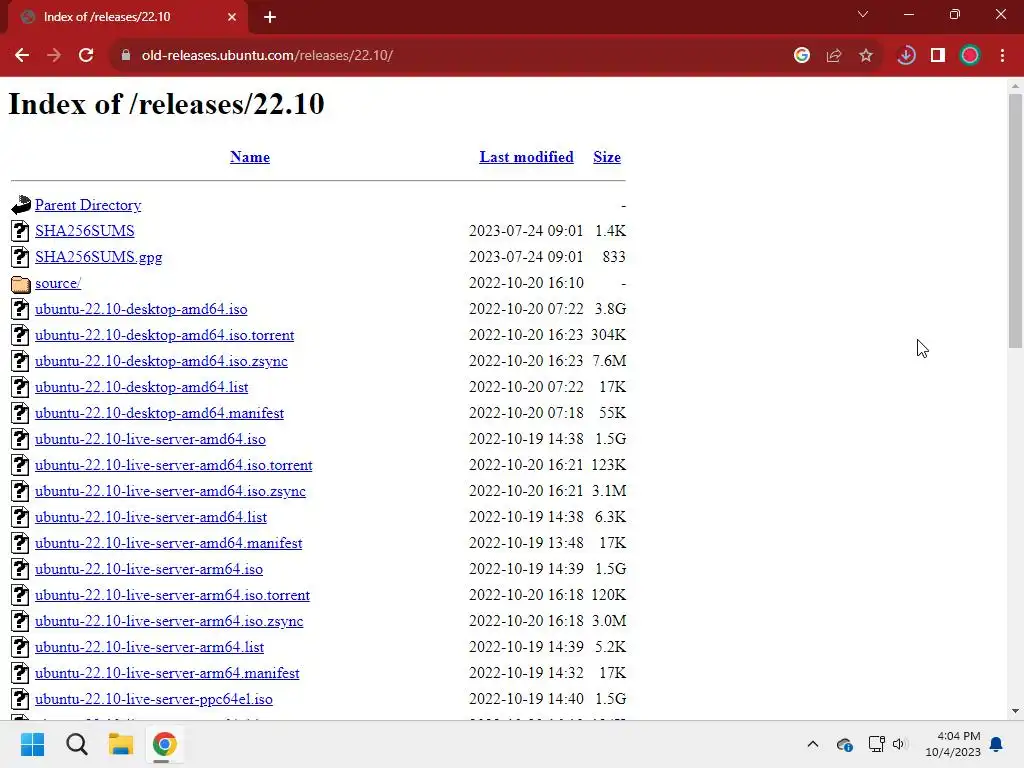The width and height of the screenshot is (1024, 768).
Task: Click the cloud sync tray icon
Action: [844, 744]
